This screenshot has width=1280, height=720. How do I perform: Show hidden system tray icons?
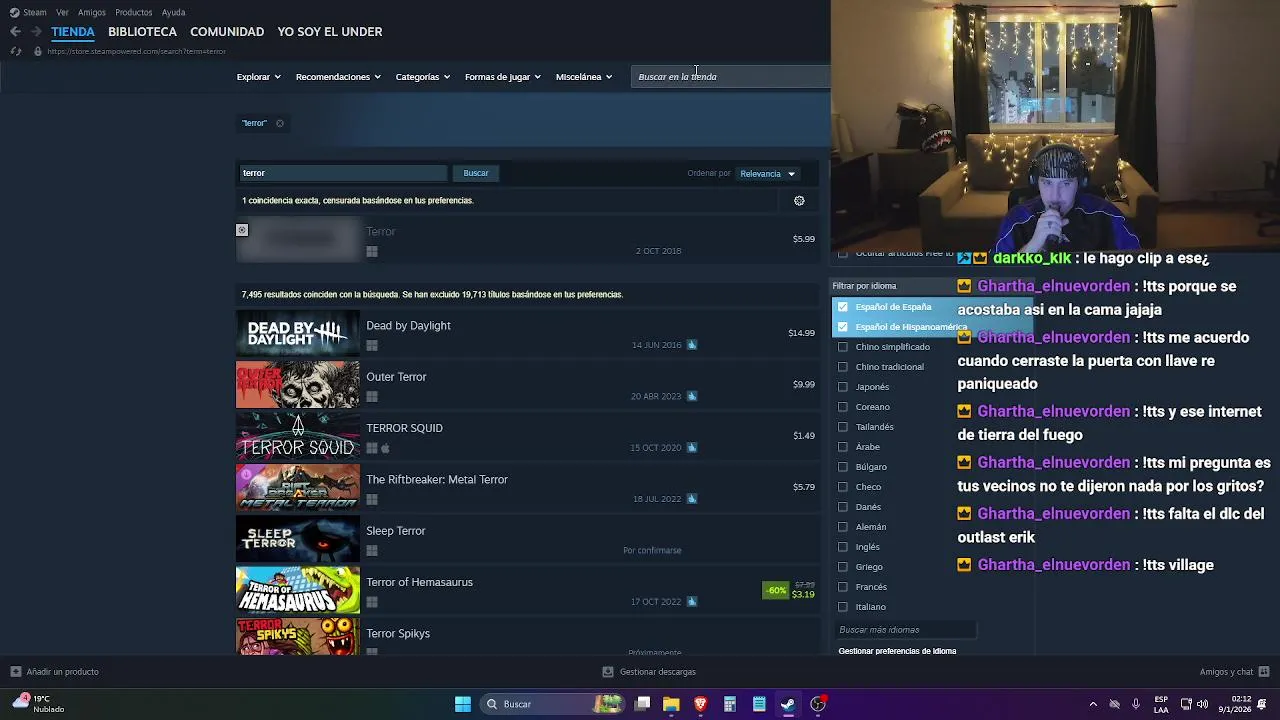click(1093, 704)
